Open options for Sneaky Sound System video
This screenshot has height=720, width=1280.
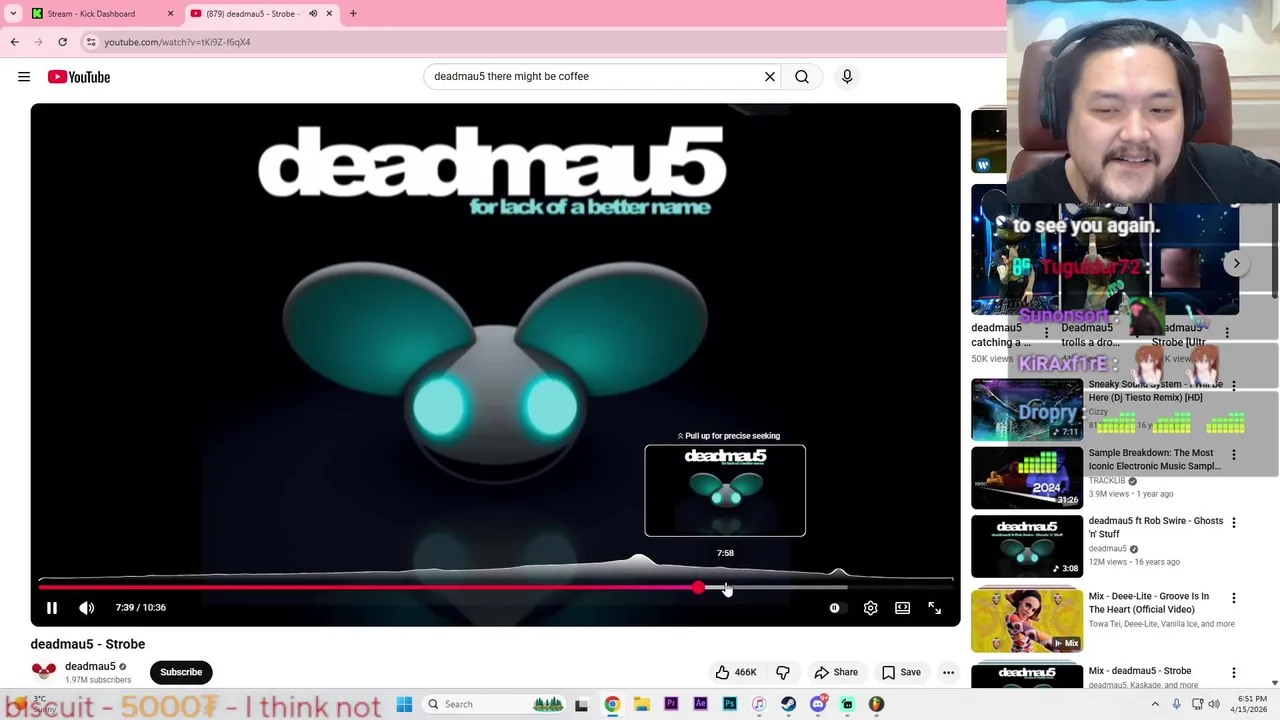coord(1233,386)
